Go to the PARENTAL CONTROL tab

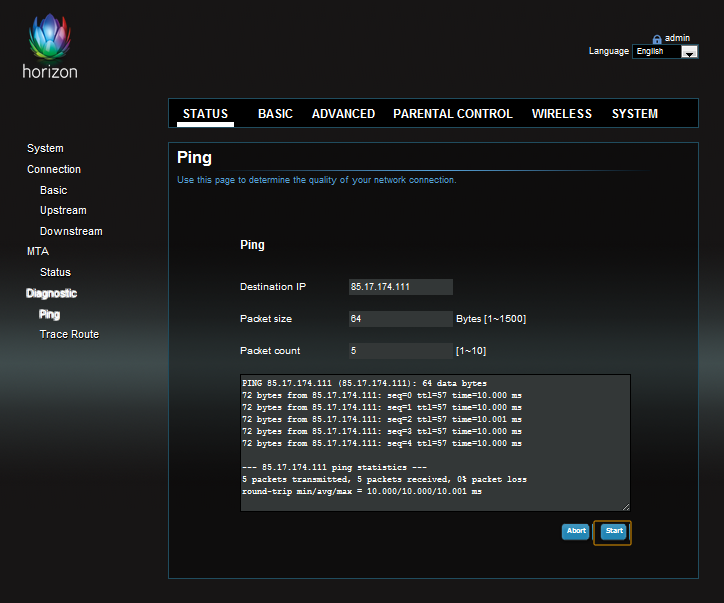452,114
